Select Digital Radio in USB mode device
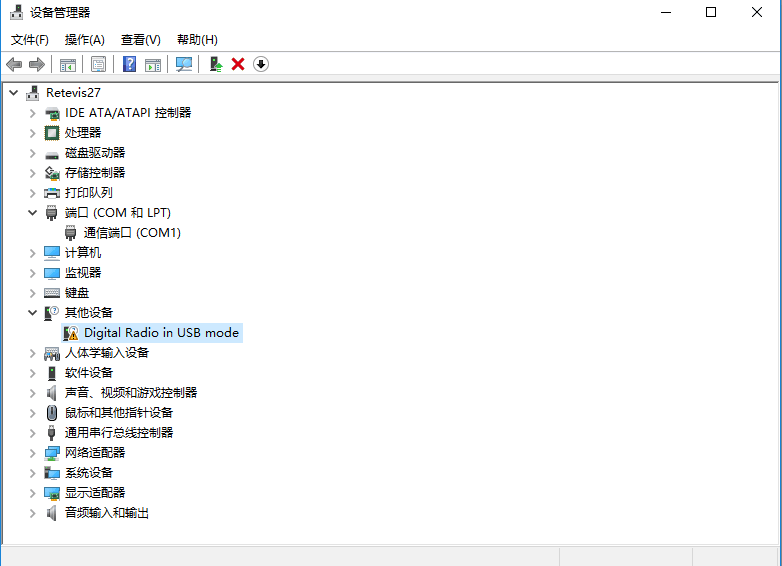 pyautogui.click(x=161, y=333)
